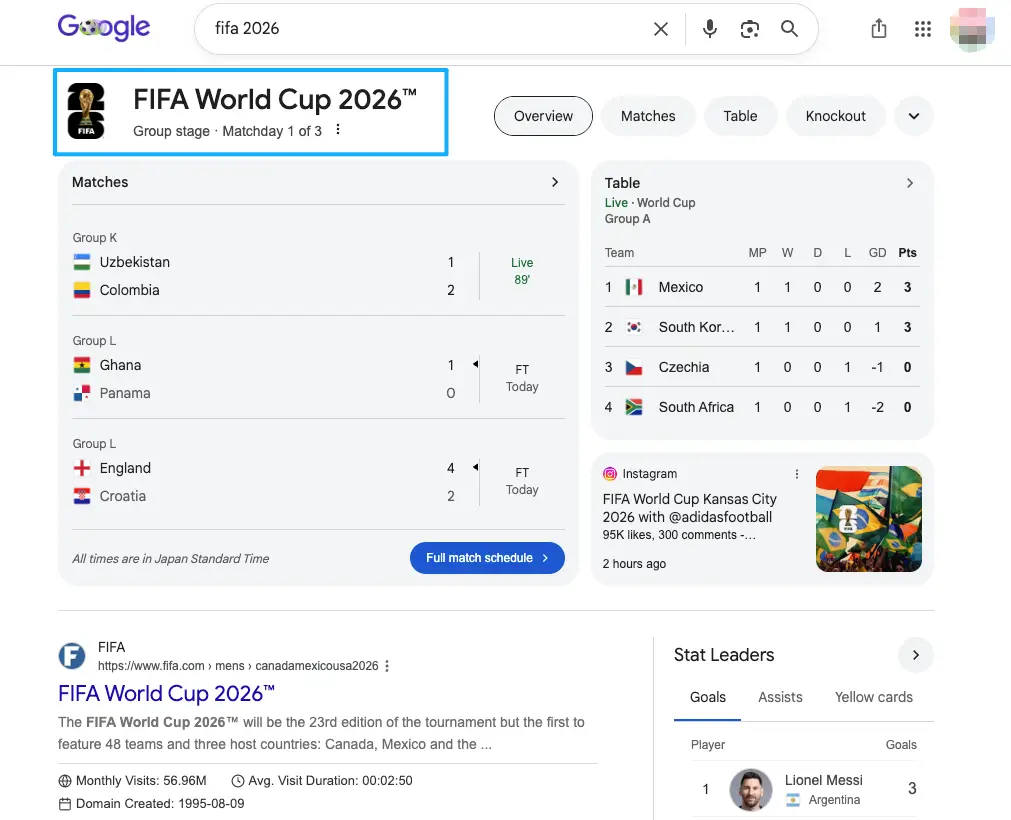The height and width of the screenshot is (820, 1011).
Task: Switch to the Assists stat tab
Action: pos(780,698)
